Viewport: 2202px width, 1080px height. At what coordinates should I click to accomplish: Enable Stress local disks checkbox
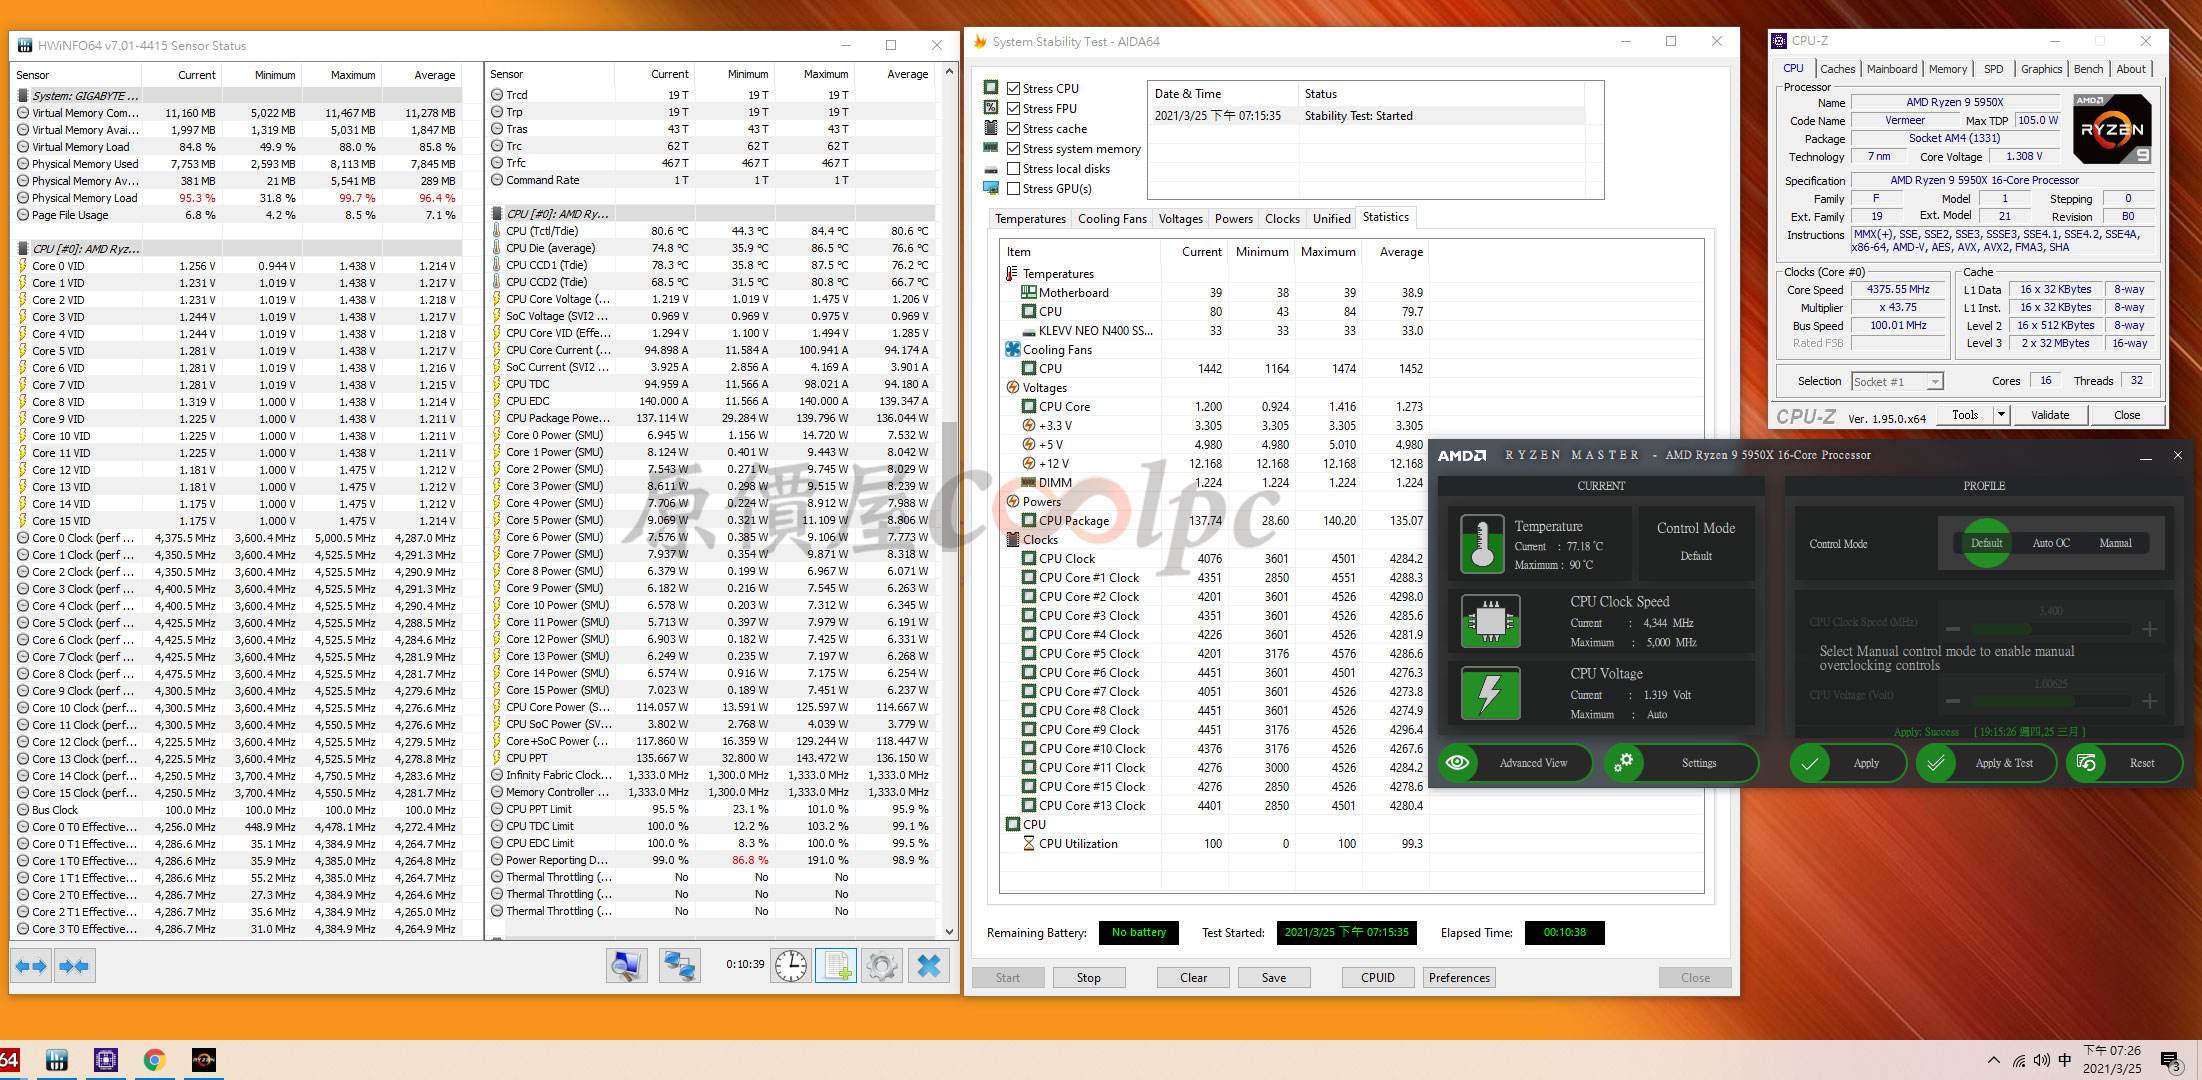coord(1013,168)
